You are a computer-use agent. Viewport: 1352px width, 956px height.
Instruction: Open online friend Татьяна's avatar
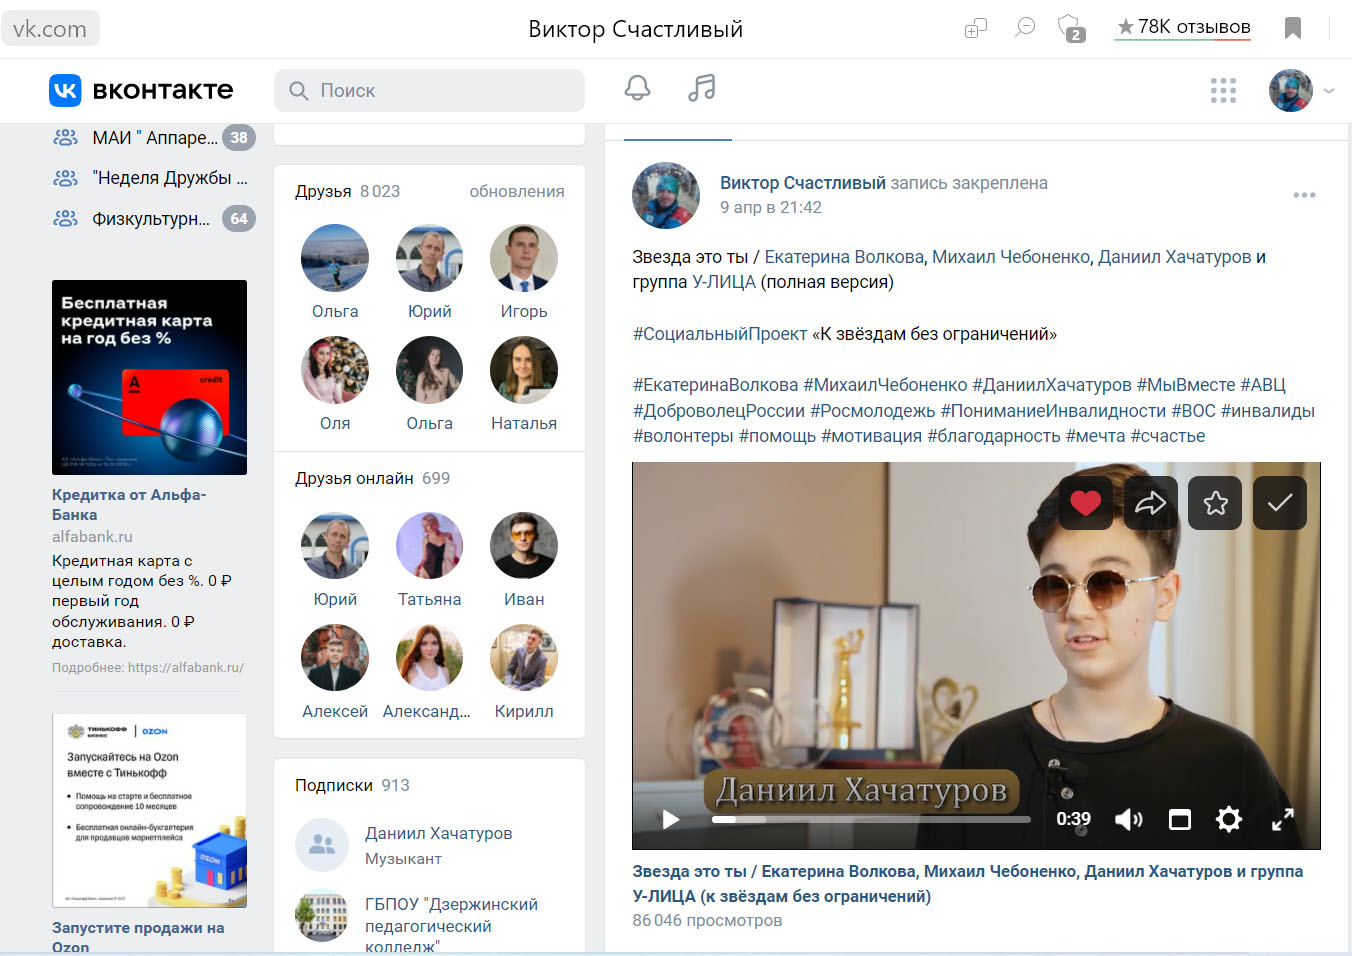tap(430, 546)
